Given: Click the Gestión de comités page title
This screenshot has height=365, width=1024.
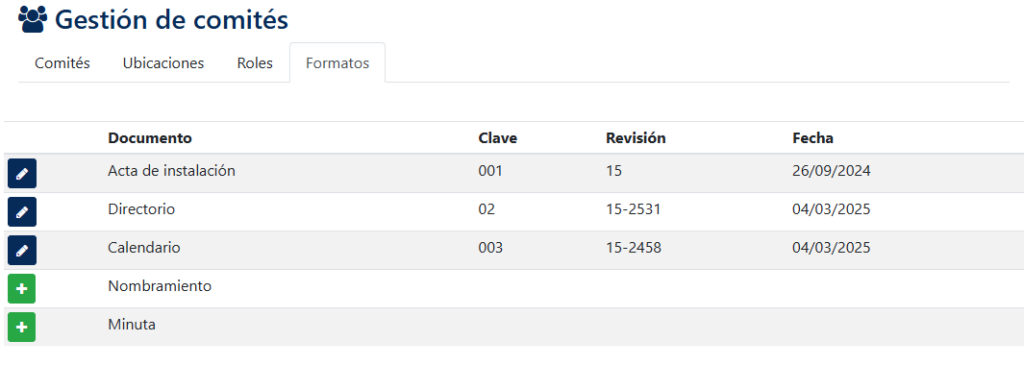Looking at the screenshot, I should click(172, 20).
